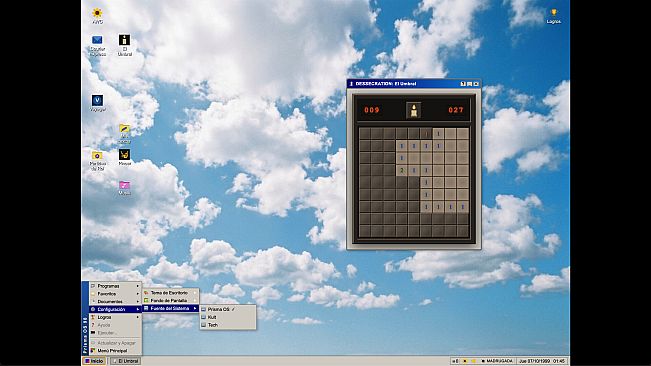Launch the Mouse desktop icon

[x=124, y=157]
